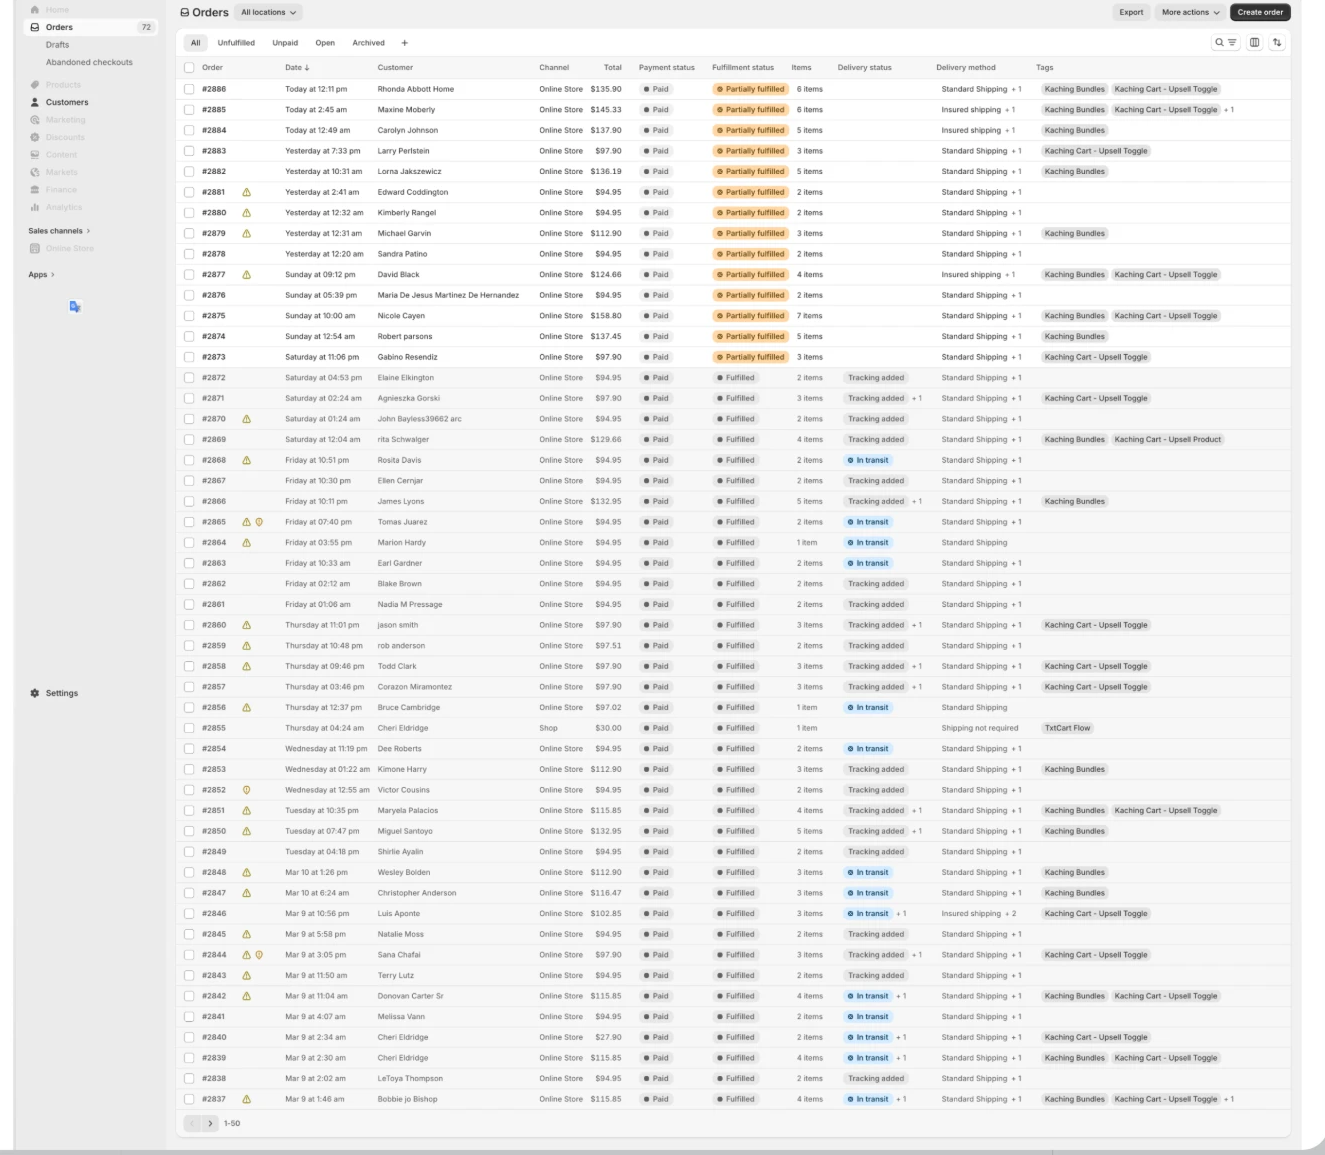This screenshot has width=1325, height=1155.
Task: Check the box for order #2855
Action: (x=189, y=728)
